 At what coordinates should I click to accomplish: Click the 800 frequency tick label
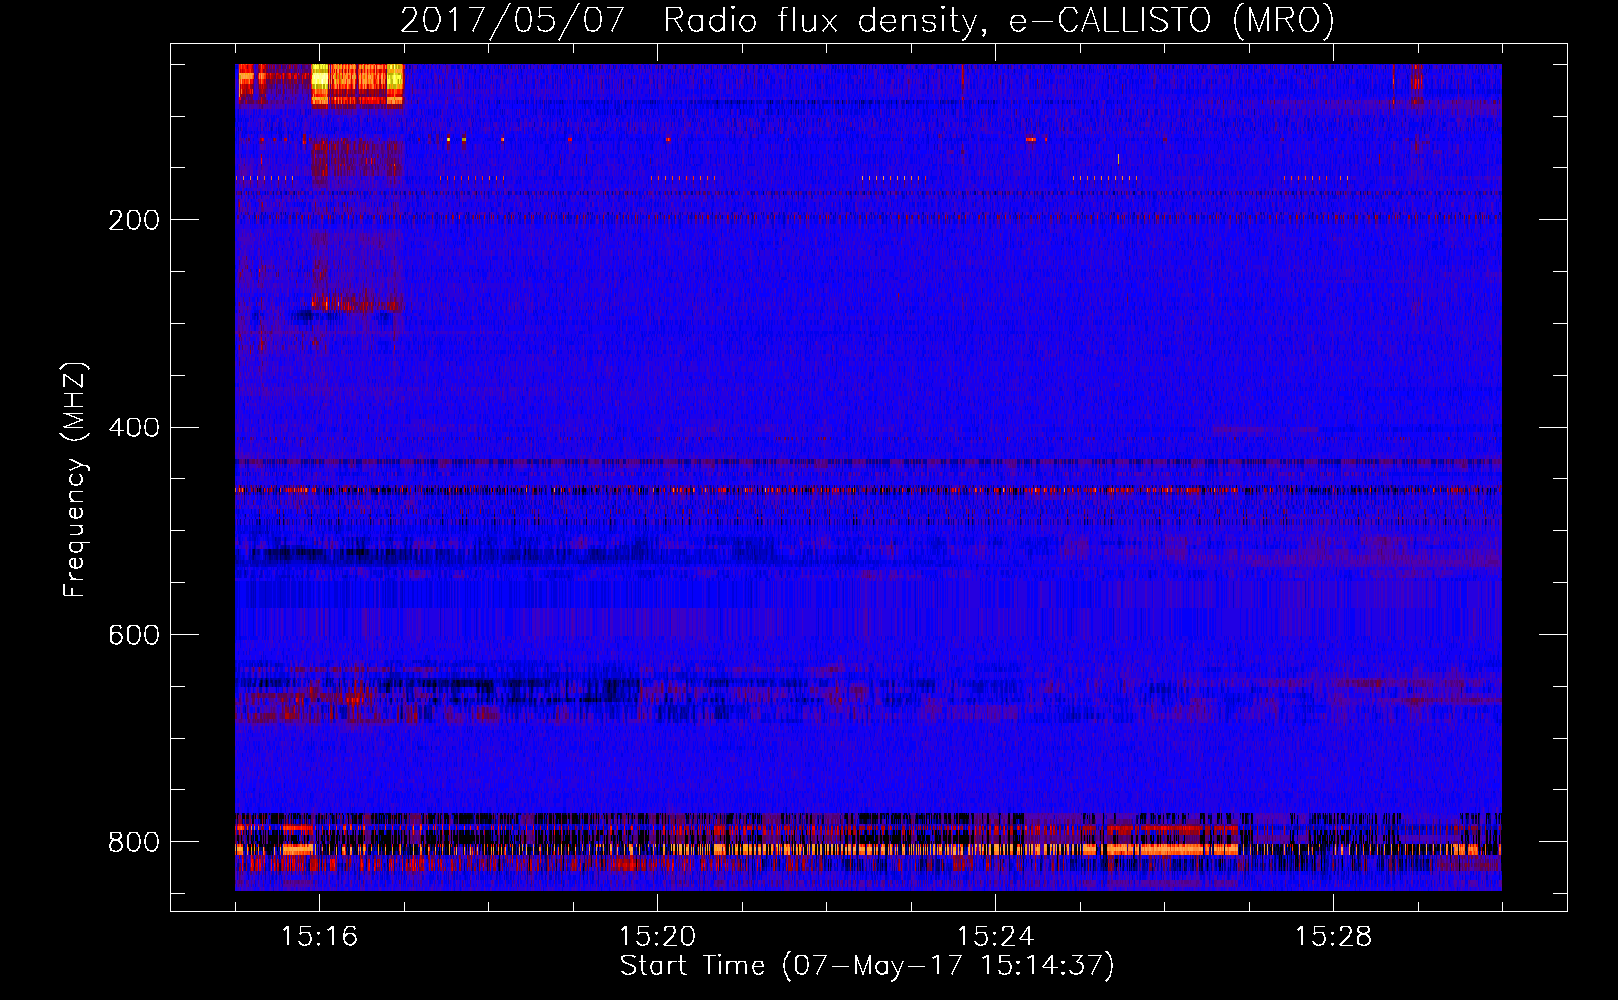click(x=134, y=843)
